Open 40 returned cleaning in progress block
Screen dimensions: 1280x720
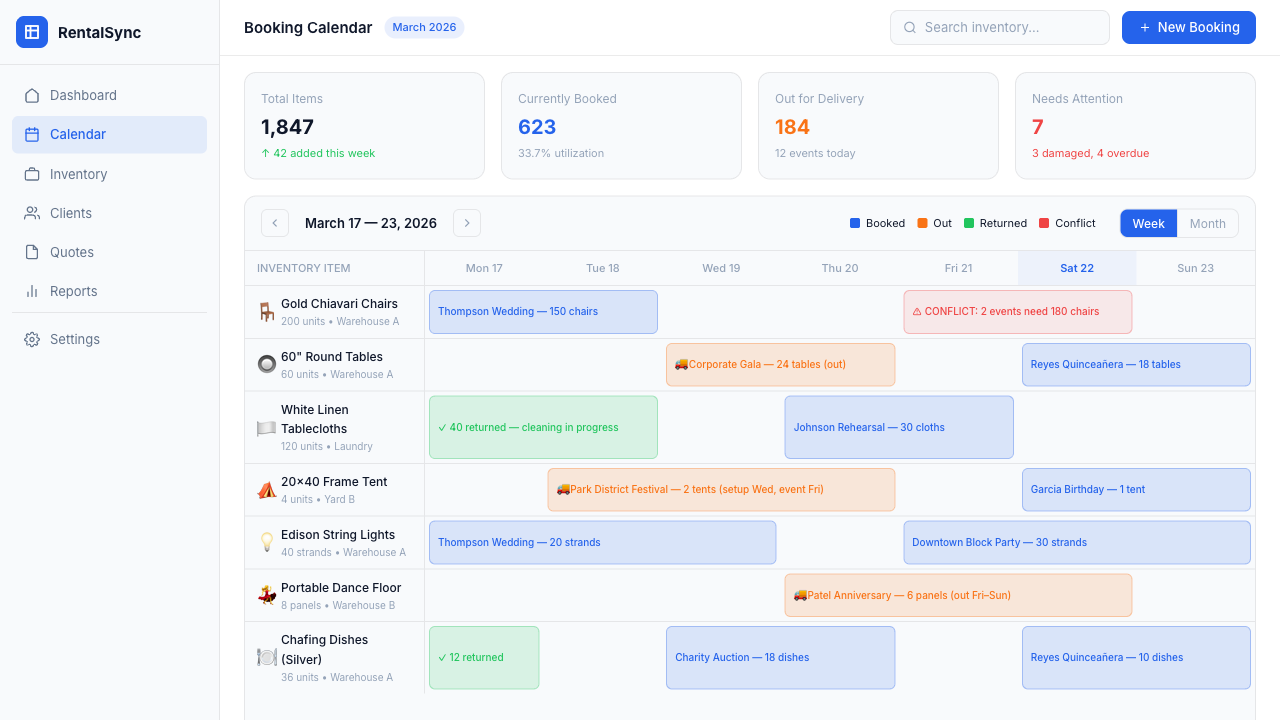[x=543, y=427]
